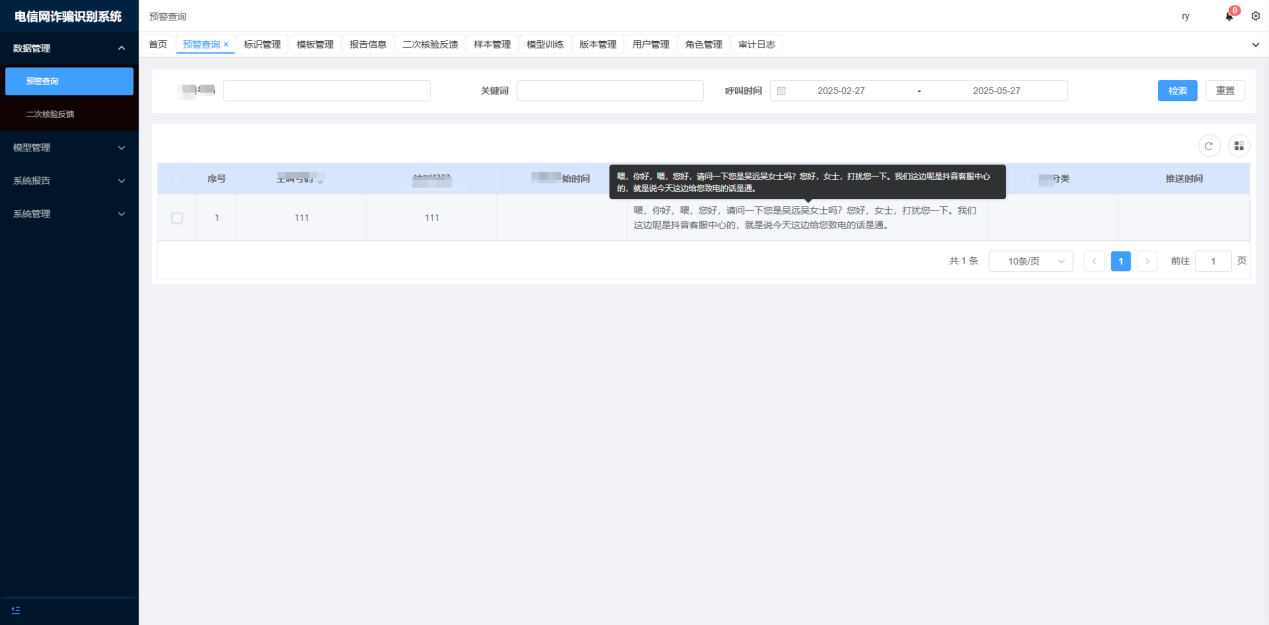Open the 审计日志 tab
Screen dimensions: 1269x625
click(x=756, y=45)
